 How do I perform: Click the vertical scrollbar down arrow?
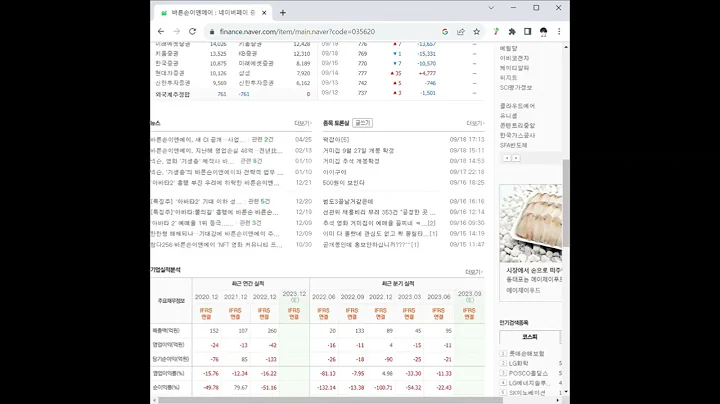tap(566, 392)
